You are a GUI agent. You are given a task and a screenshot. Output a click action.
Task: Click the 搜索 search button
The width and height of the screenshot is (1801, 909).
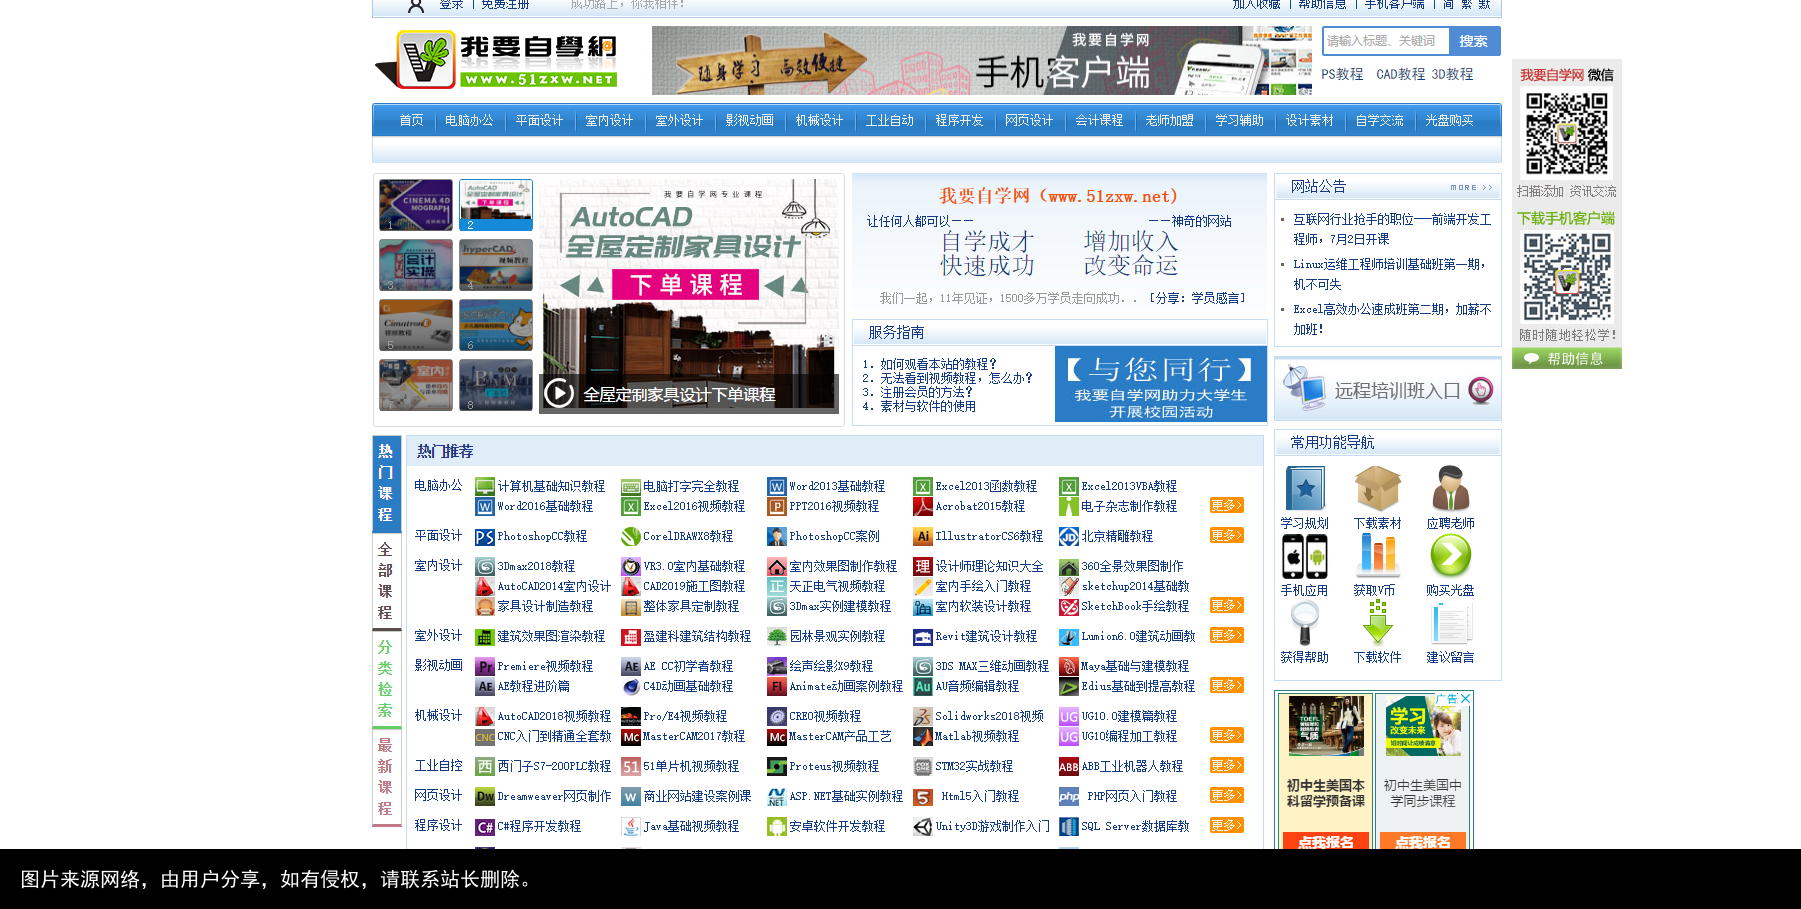(1473, 41)
